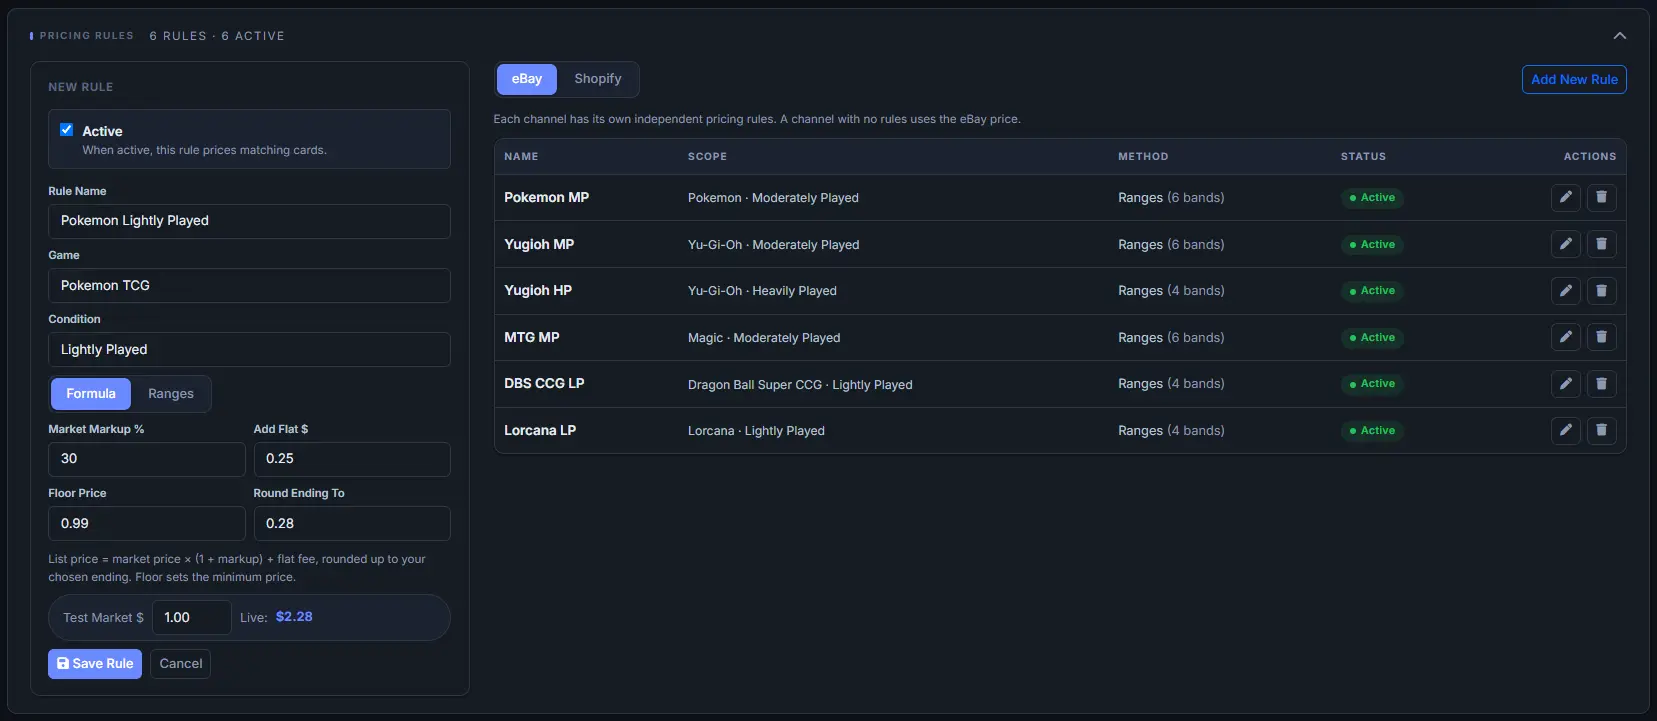Delete the DBS CCG LP rule

1601,383
